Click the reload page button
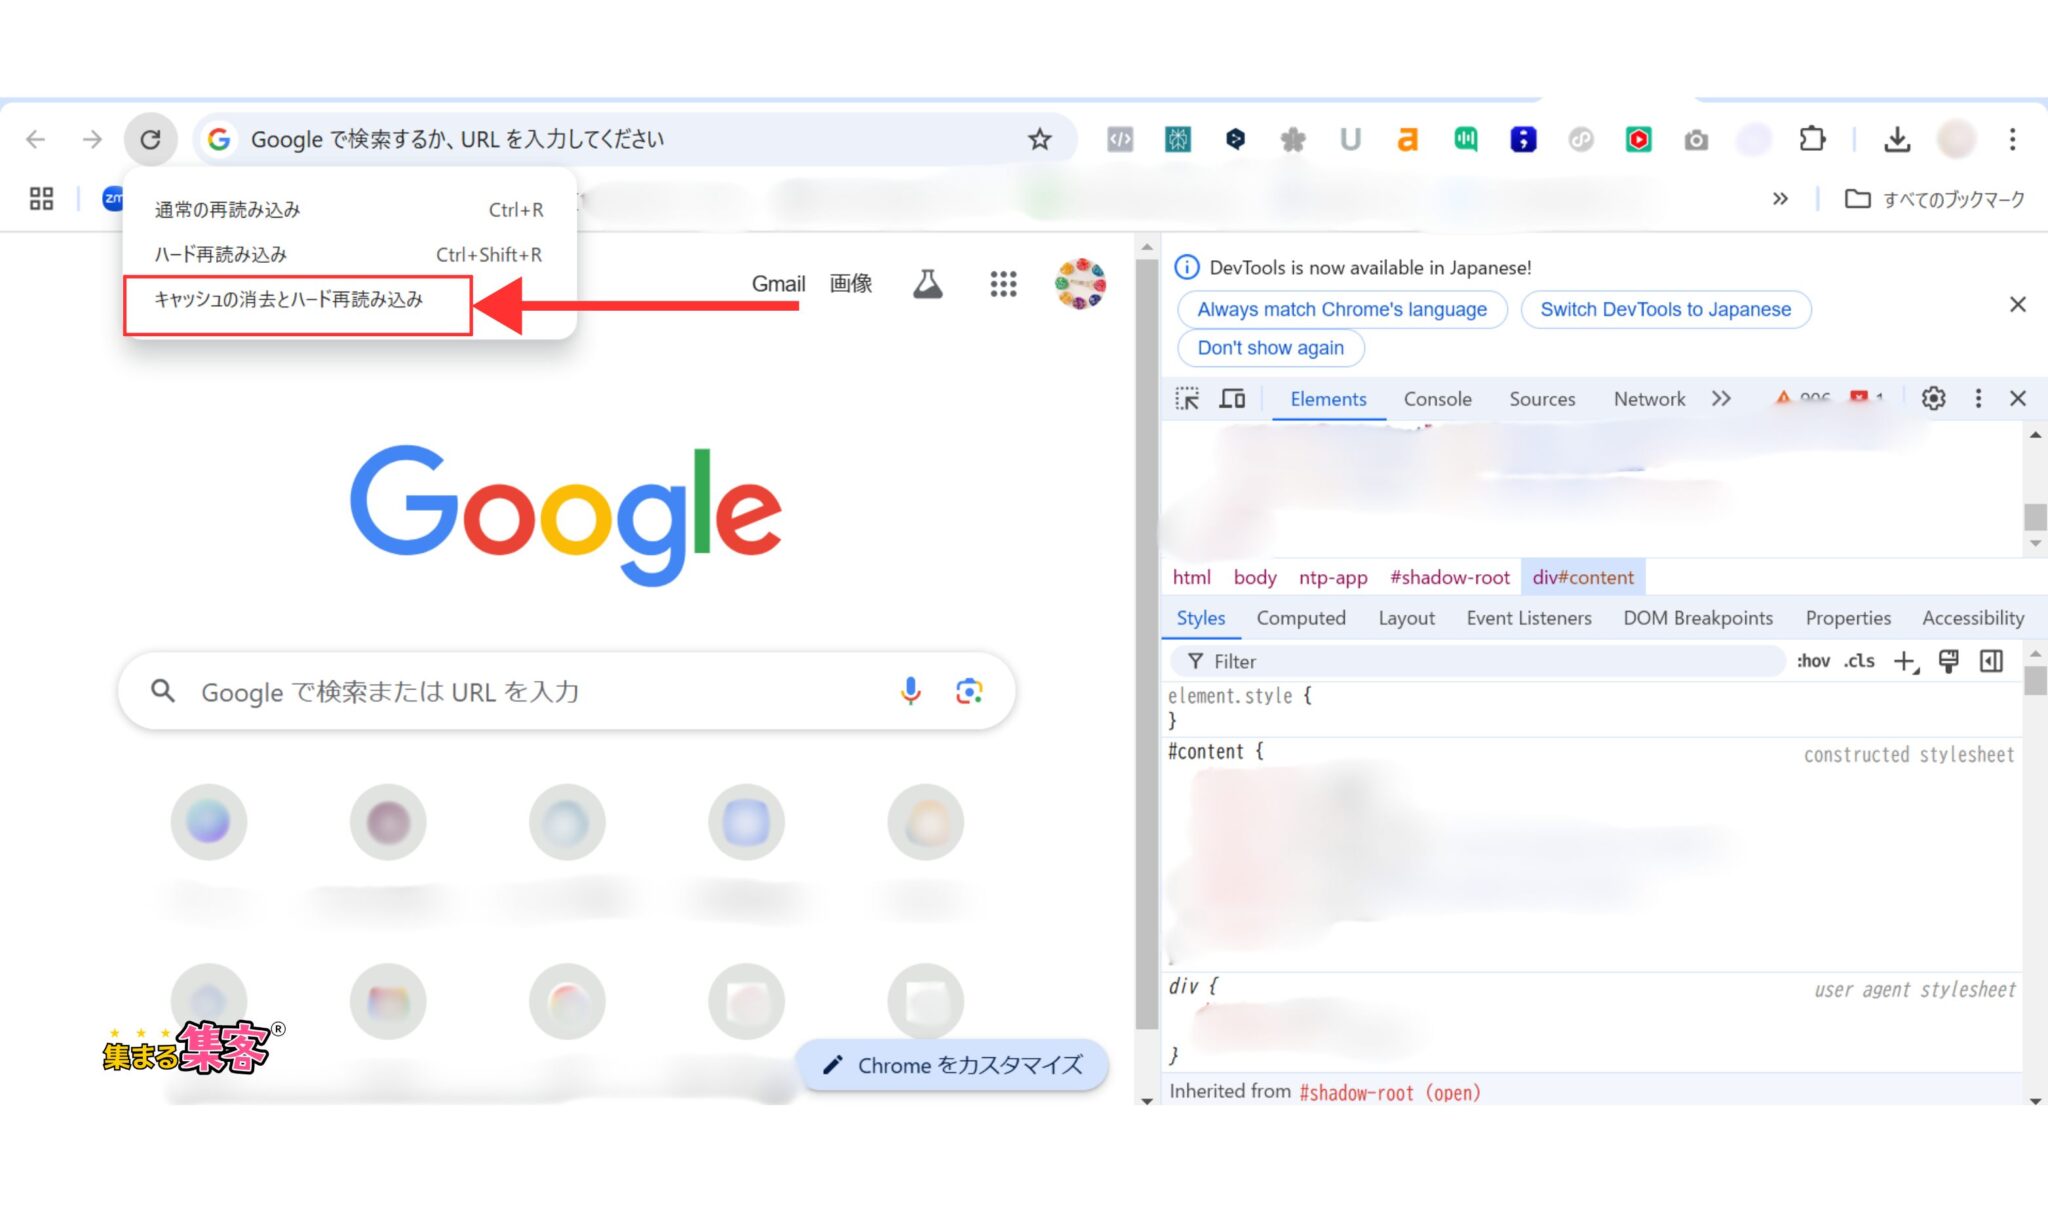The height and width of the screenshot is (1229, 2048). (x=150, y=139)
